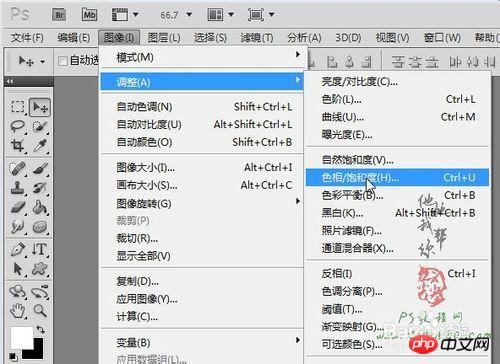Select the 3D Camera Orbit tool

coord(40,292)
